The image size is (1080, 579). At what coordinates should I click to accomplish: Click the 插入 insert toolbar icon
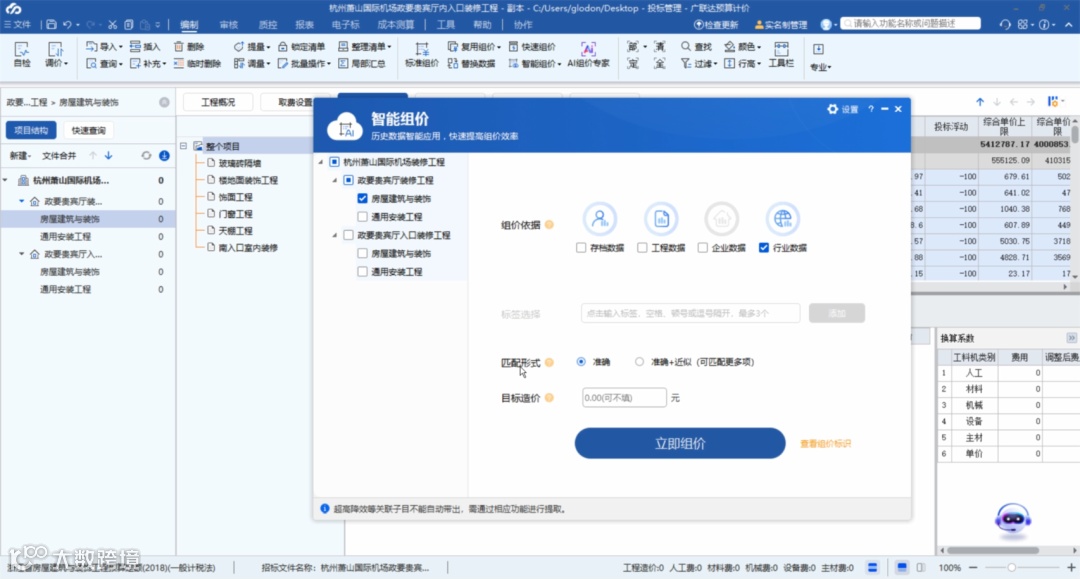(145, 47)
